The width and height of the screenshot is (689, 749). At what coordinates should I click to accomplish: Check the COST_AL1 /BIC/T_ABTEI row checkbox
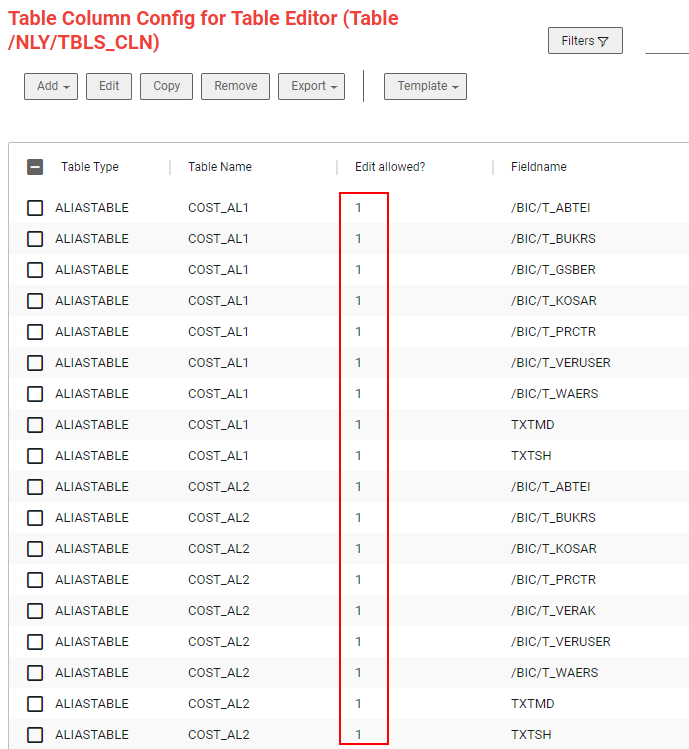[35, 208]
